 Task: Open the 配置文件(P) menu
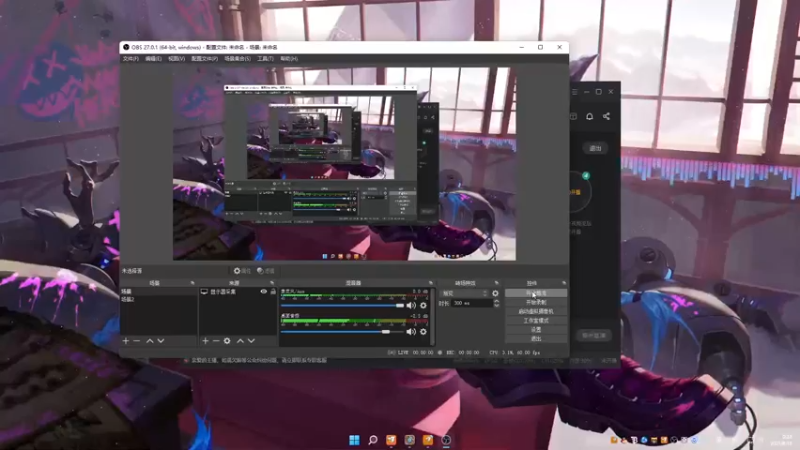204,59
